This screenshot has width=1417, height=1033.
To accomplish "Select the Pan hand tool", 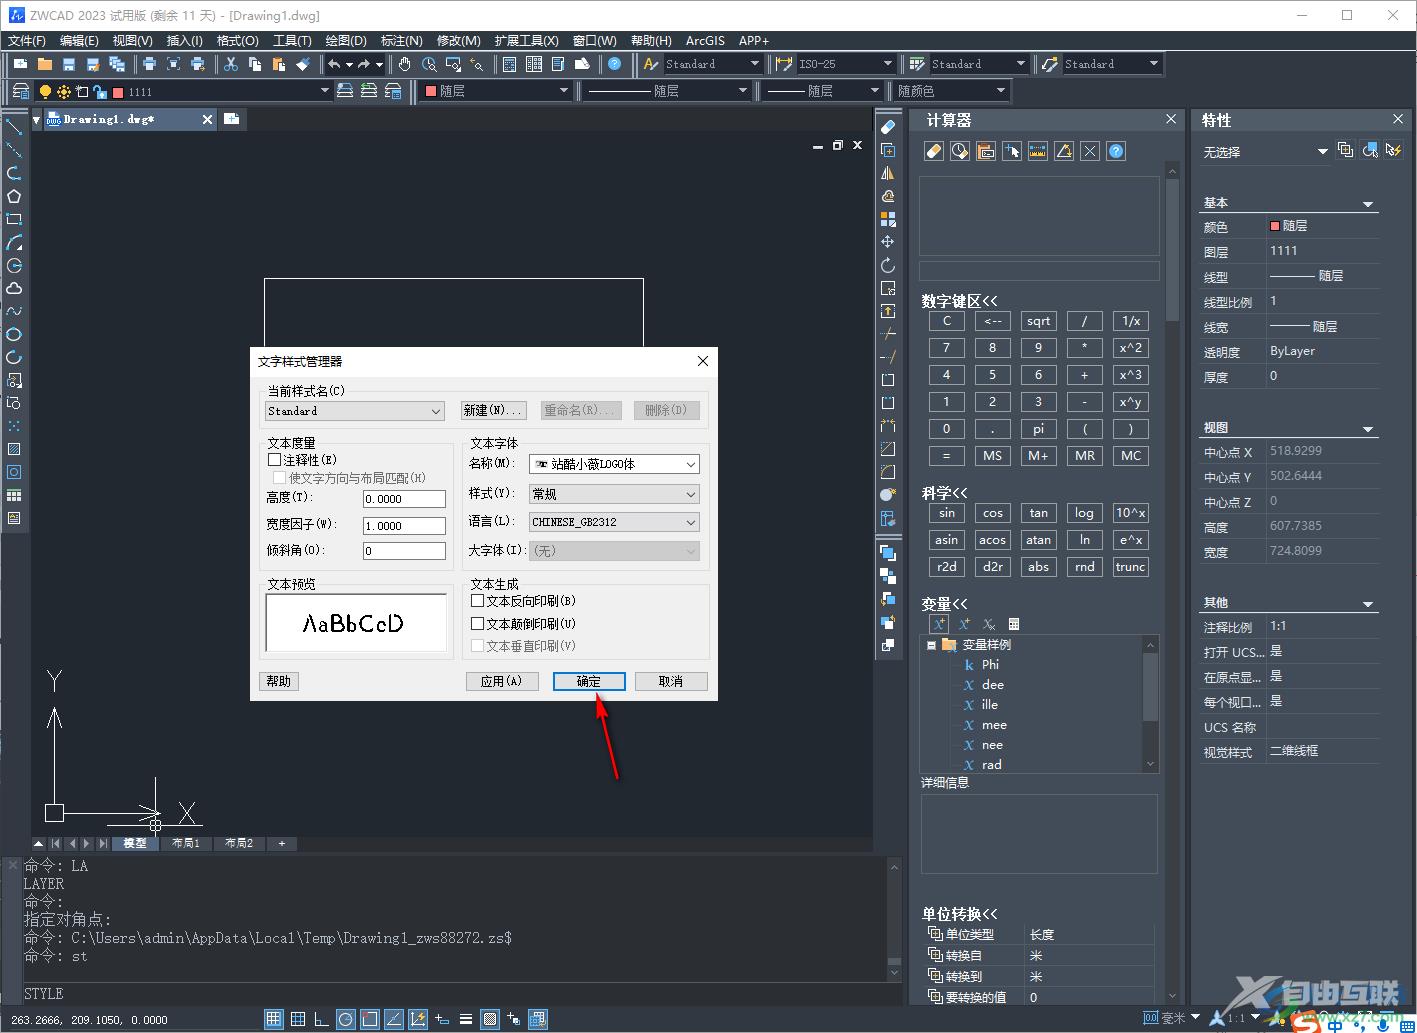I will pyautogui.click(x=405, y=64).
